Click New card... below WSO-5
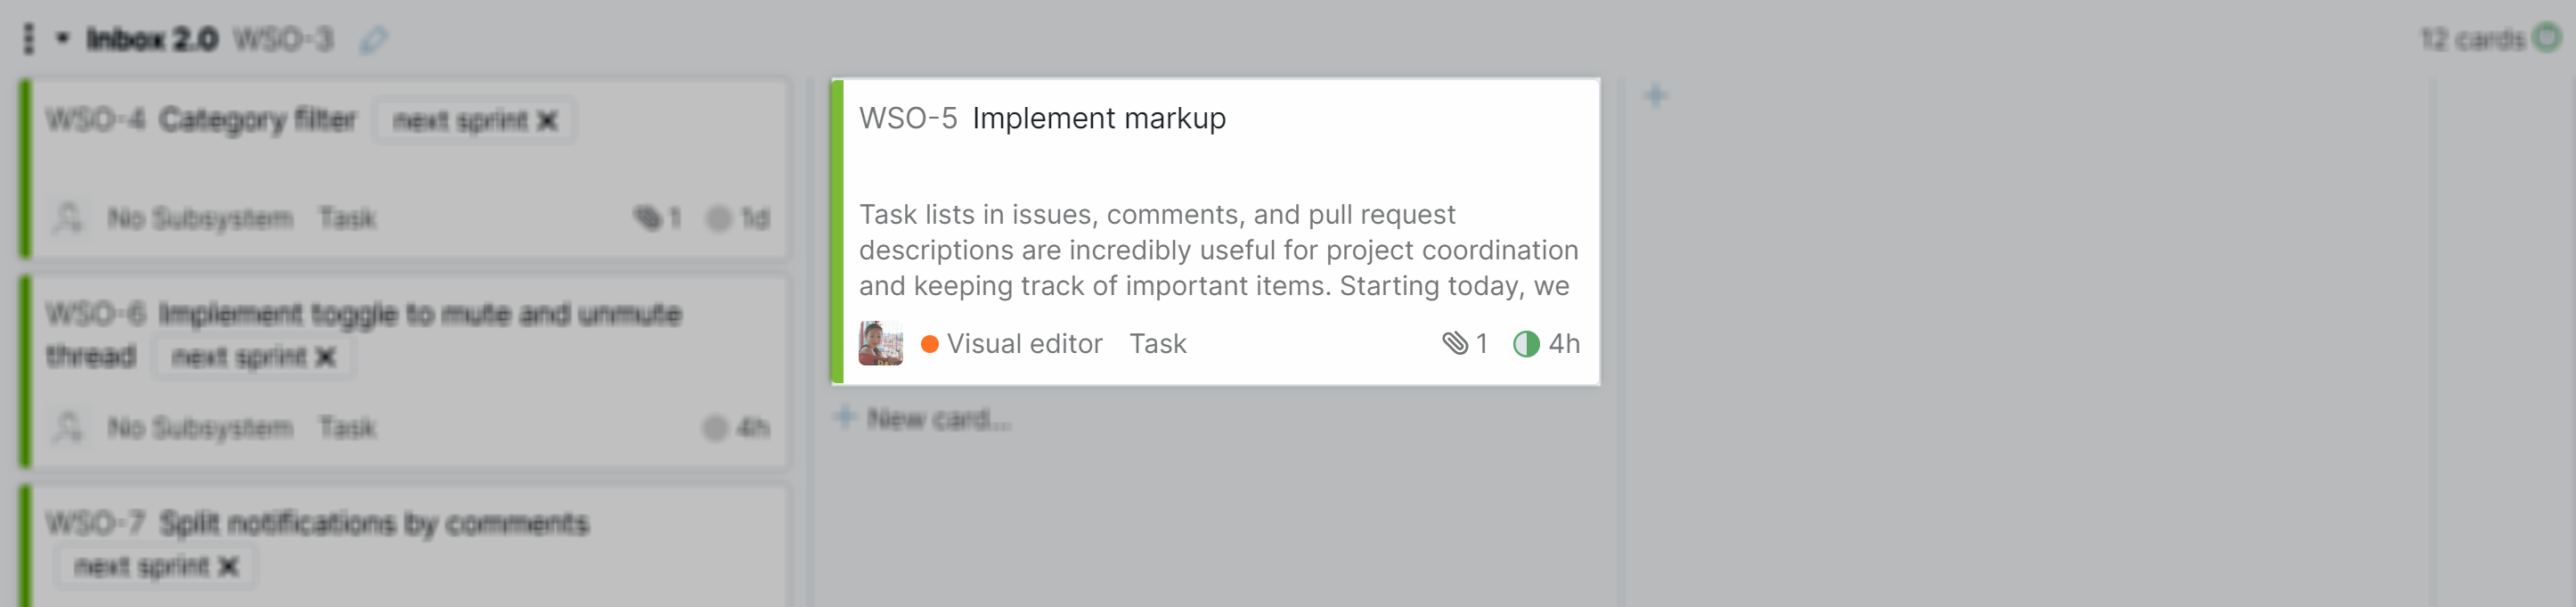Viewport: 2576px width, 607px height. [x=937, y=419]
